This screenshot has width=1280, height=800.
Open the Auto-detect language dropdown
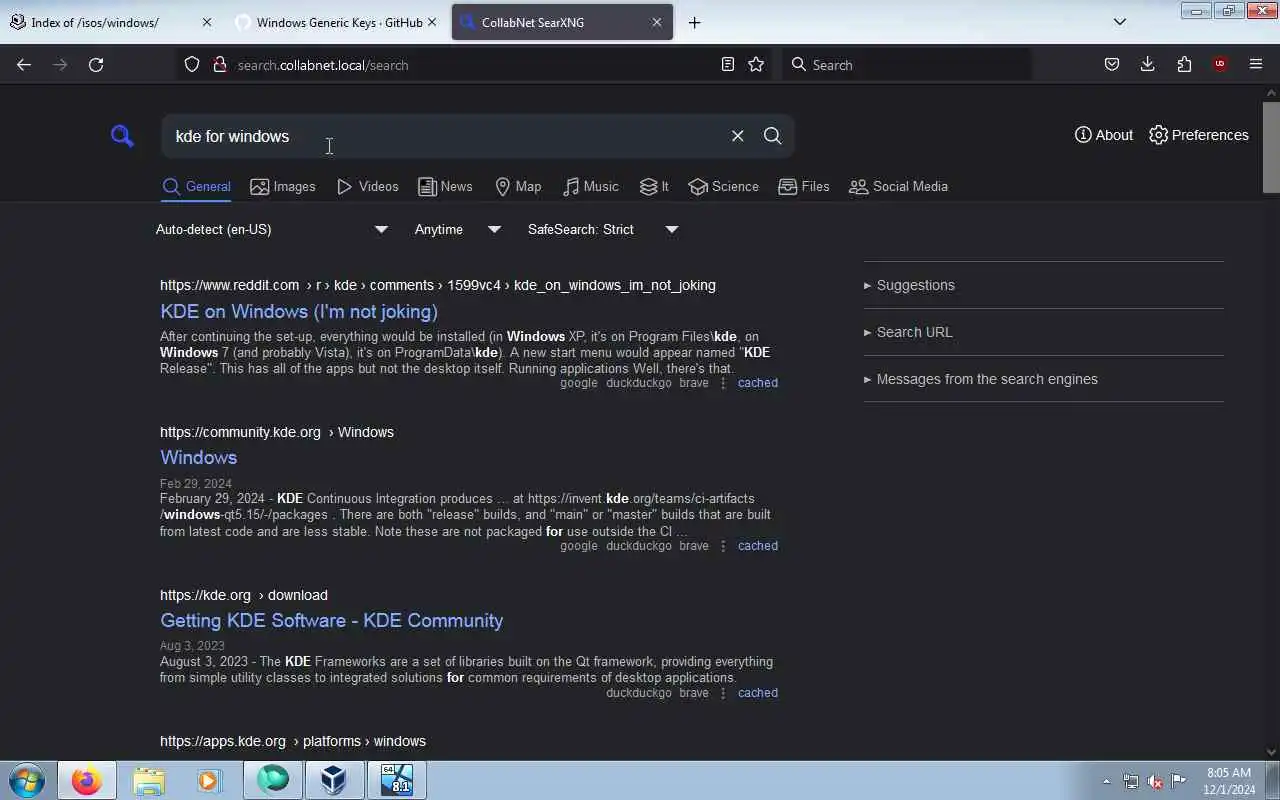tap(271, 229)
